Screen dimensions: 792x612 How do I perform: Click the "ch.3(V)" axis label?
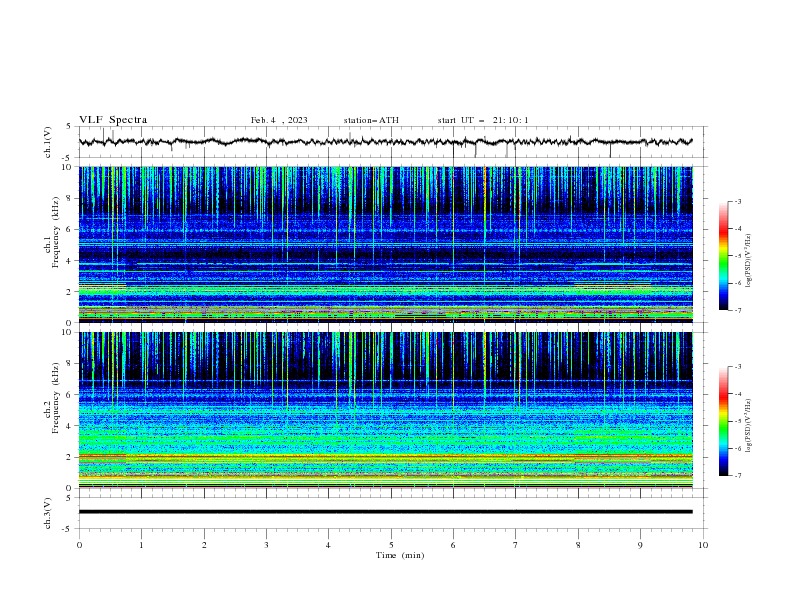[x=48, y=513]
